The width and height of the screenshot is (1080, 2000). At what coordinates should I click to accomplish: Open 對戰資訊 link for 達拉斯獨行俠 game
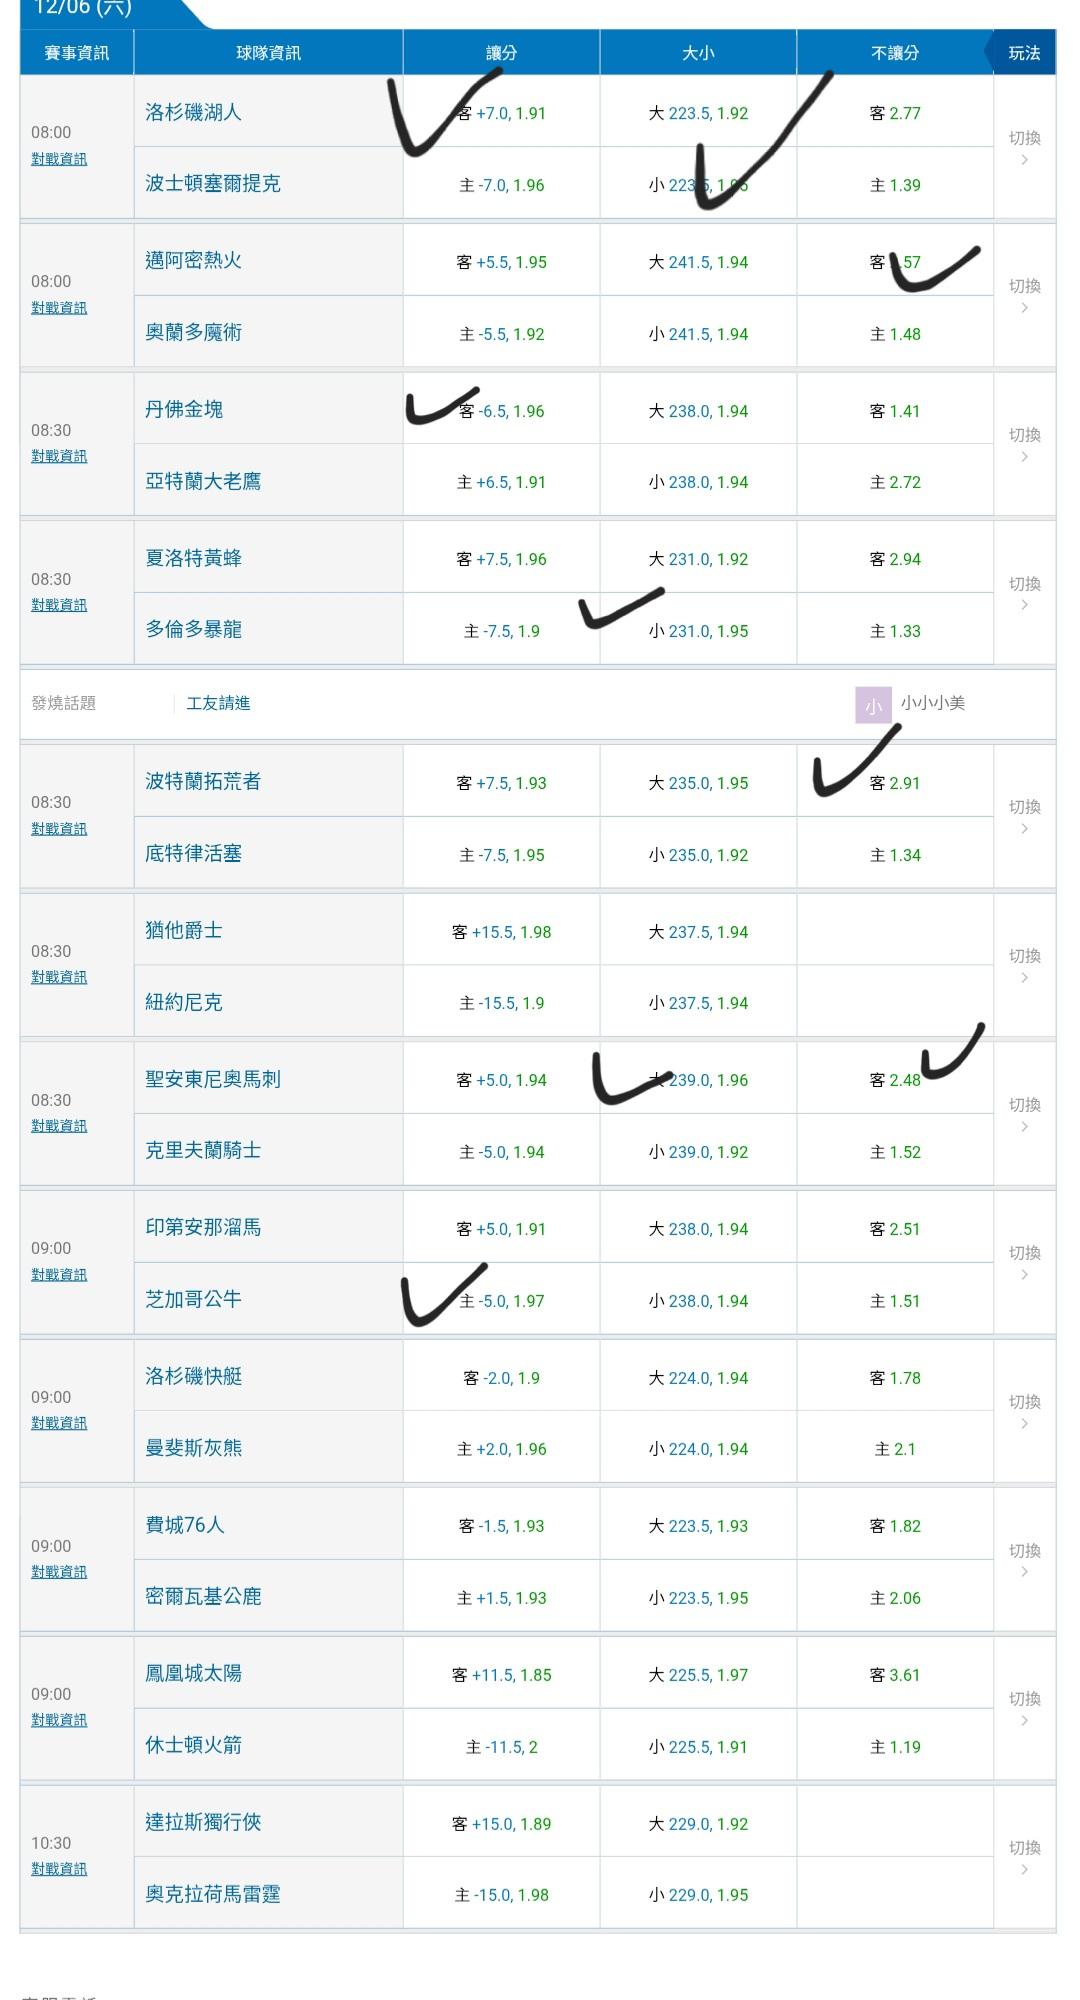(x=59, y=1869)
